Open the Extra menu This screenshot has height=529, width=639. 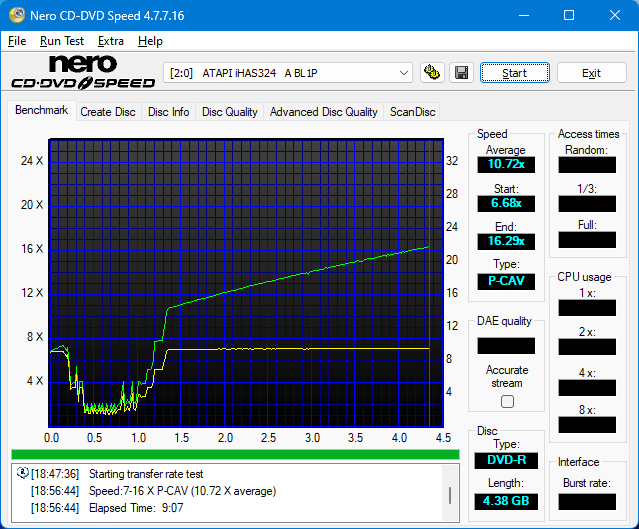[x=110, y=41]
